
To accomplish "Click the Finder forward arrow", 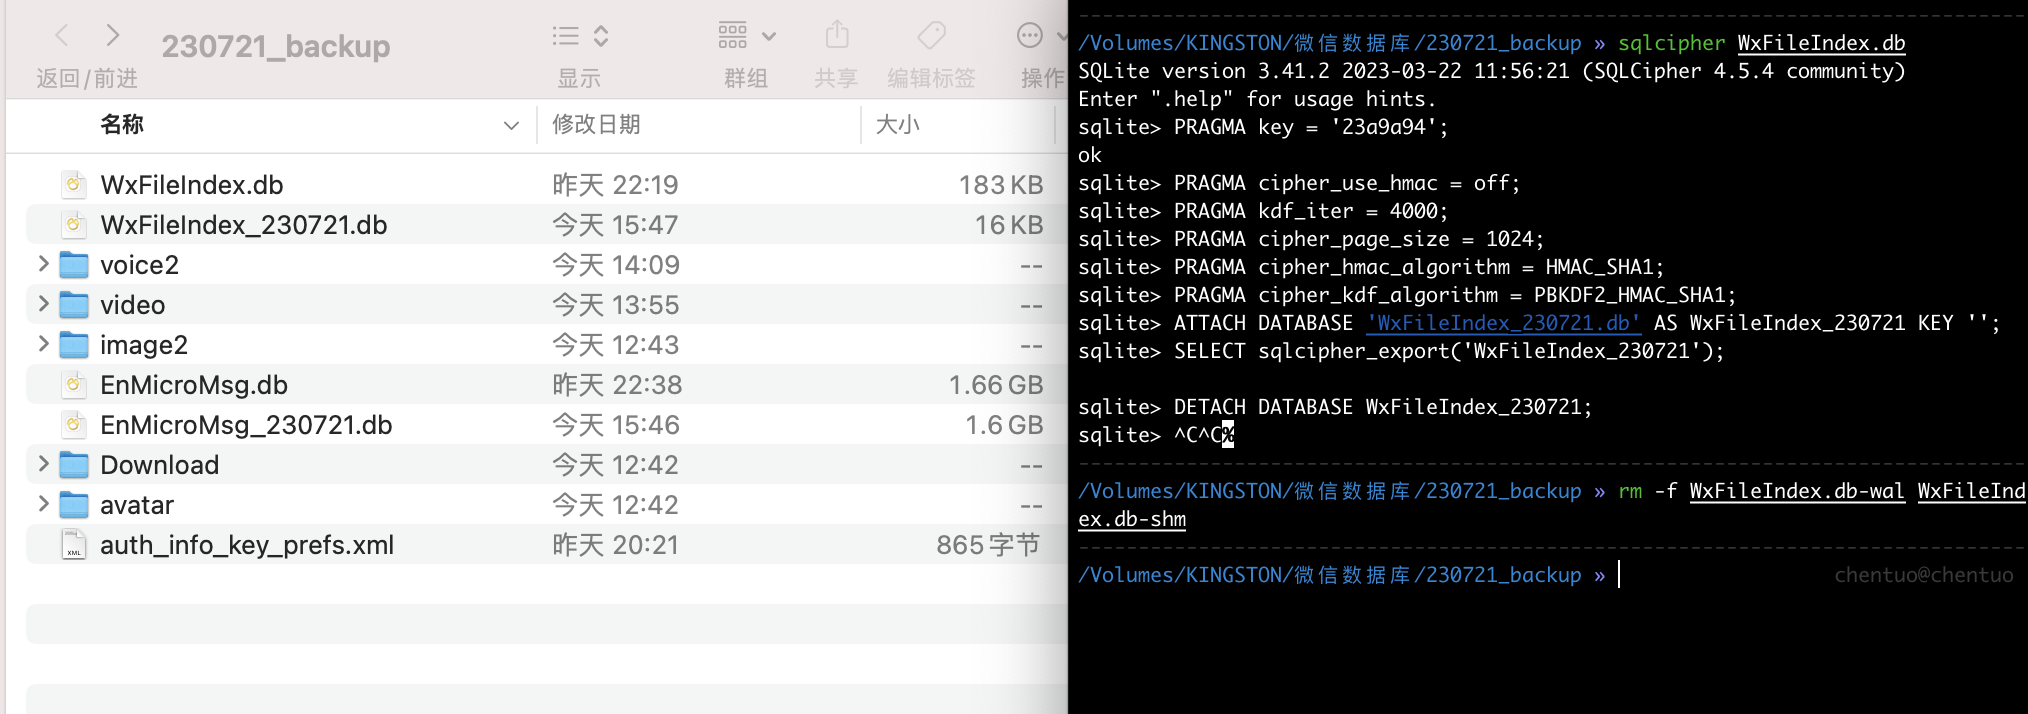I will tap(113, 36).
